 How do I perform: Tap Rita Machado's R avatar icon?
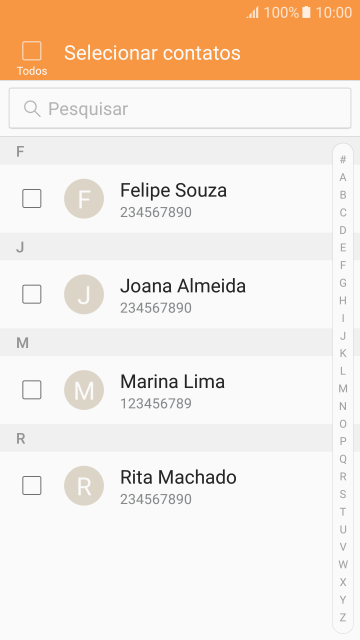(x=84, y=485)
